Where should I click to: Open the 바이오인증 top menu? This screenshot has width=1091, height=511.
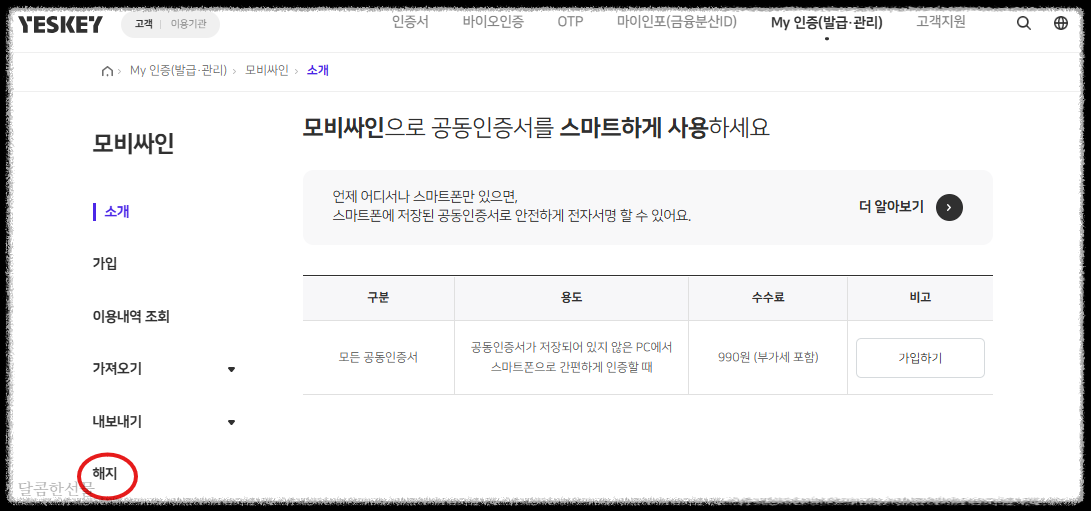point(493,22)
